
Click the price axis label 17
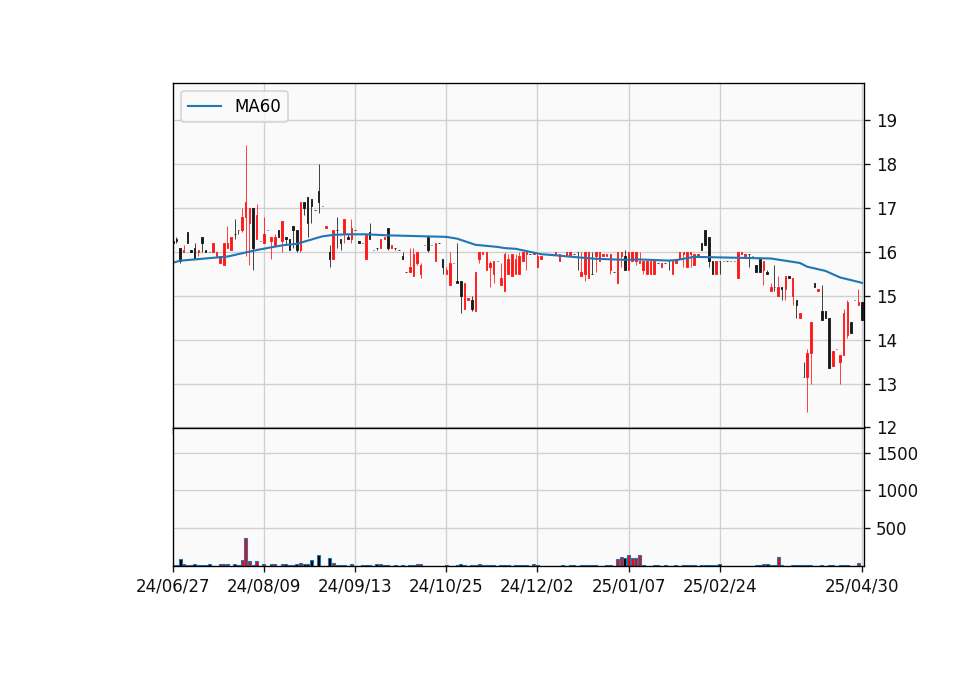(887, 209)
